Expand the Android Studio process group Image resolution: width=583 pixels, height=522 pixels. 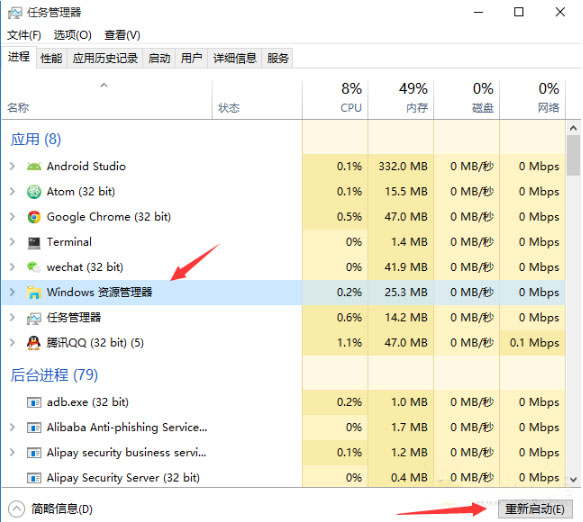pos(12,166)
